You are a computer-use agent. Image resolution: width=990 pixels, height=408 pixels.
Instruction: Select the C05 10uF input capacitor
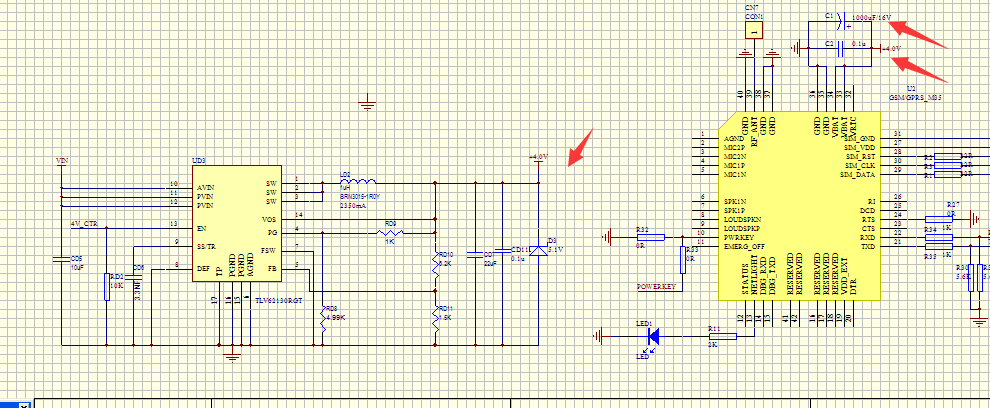tap(61, 260)
